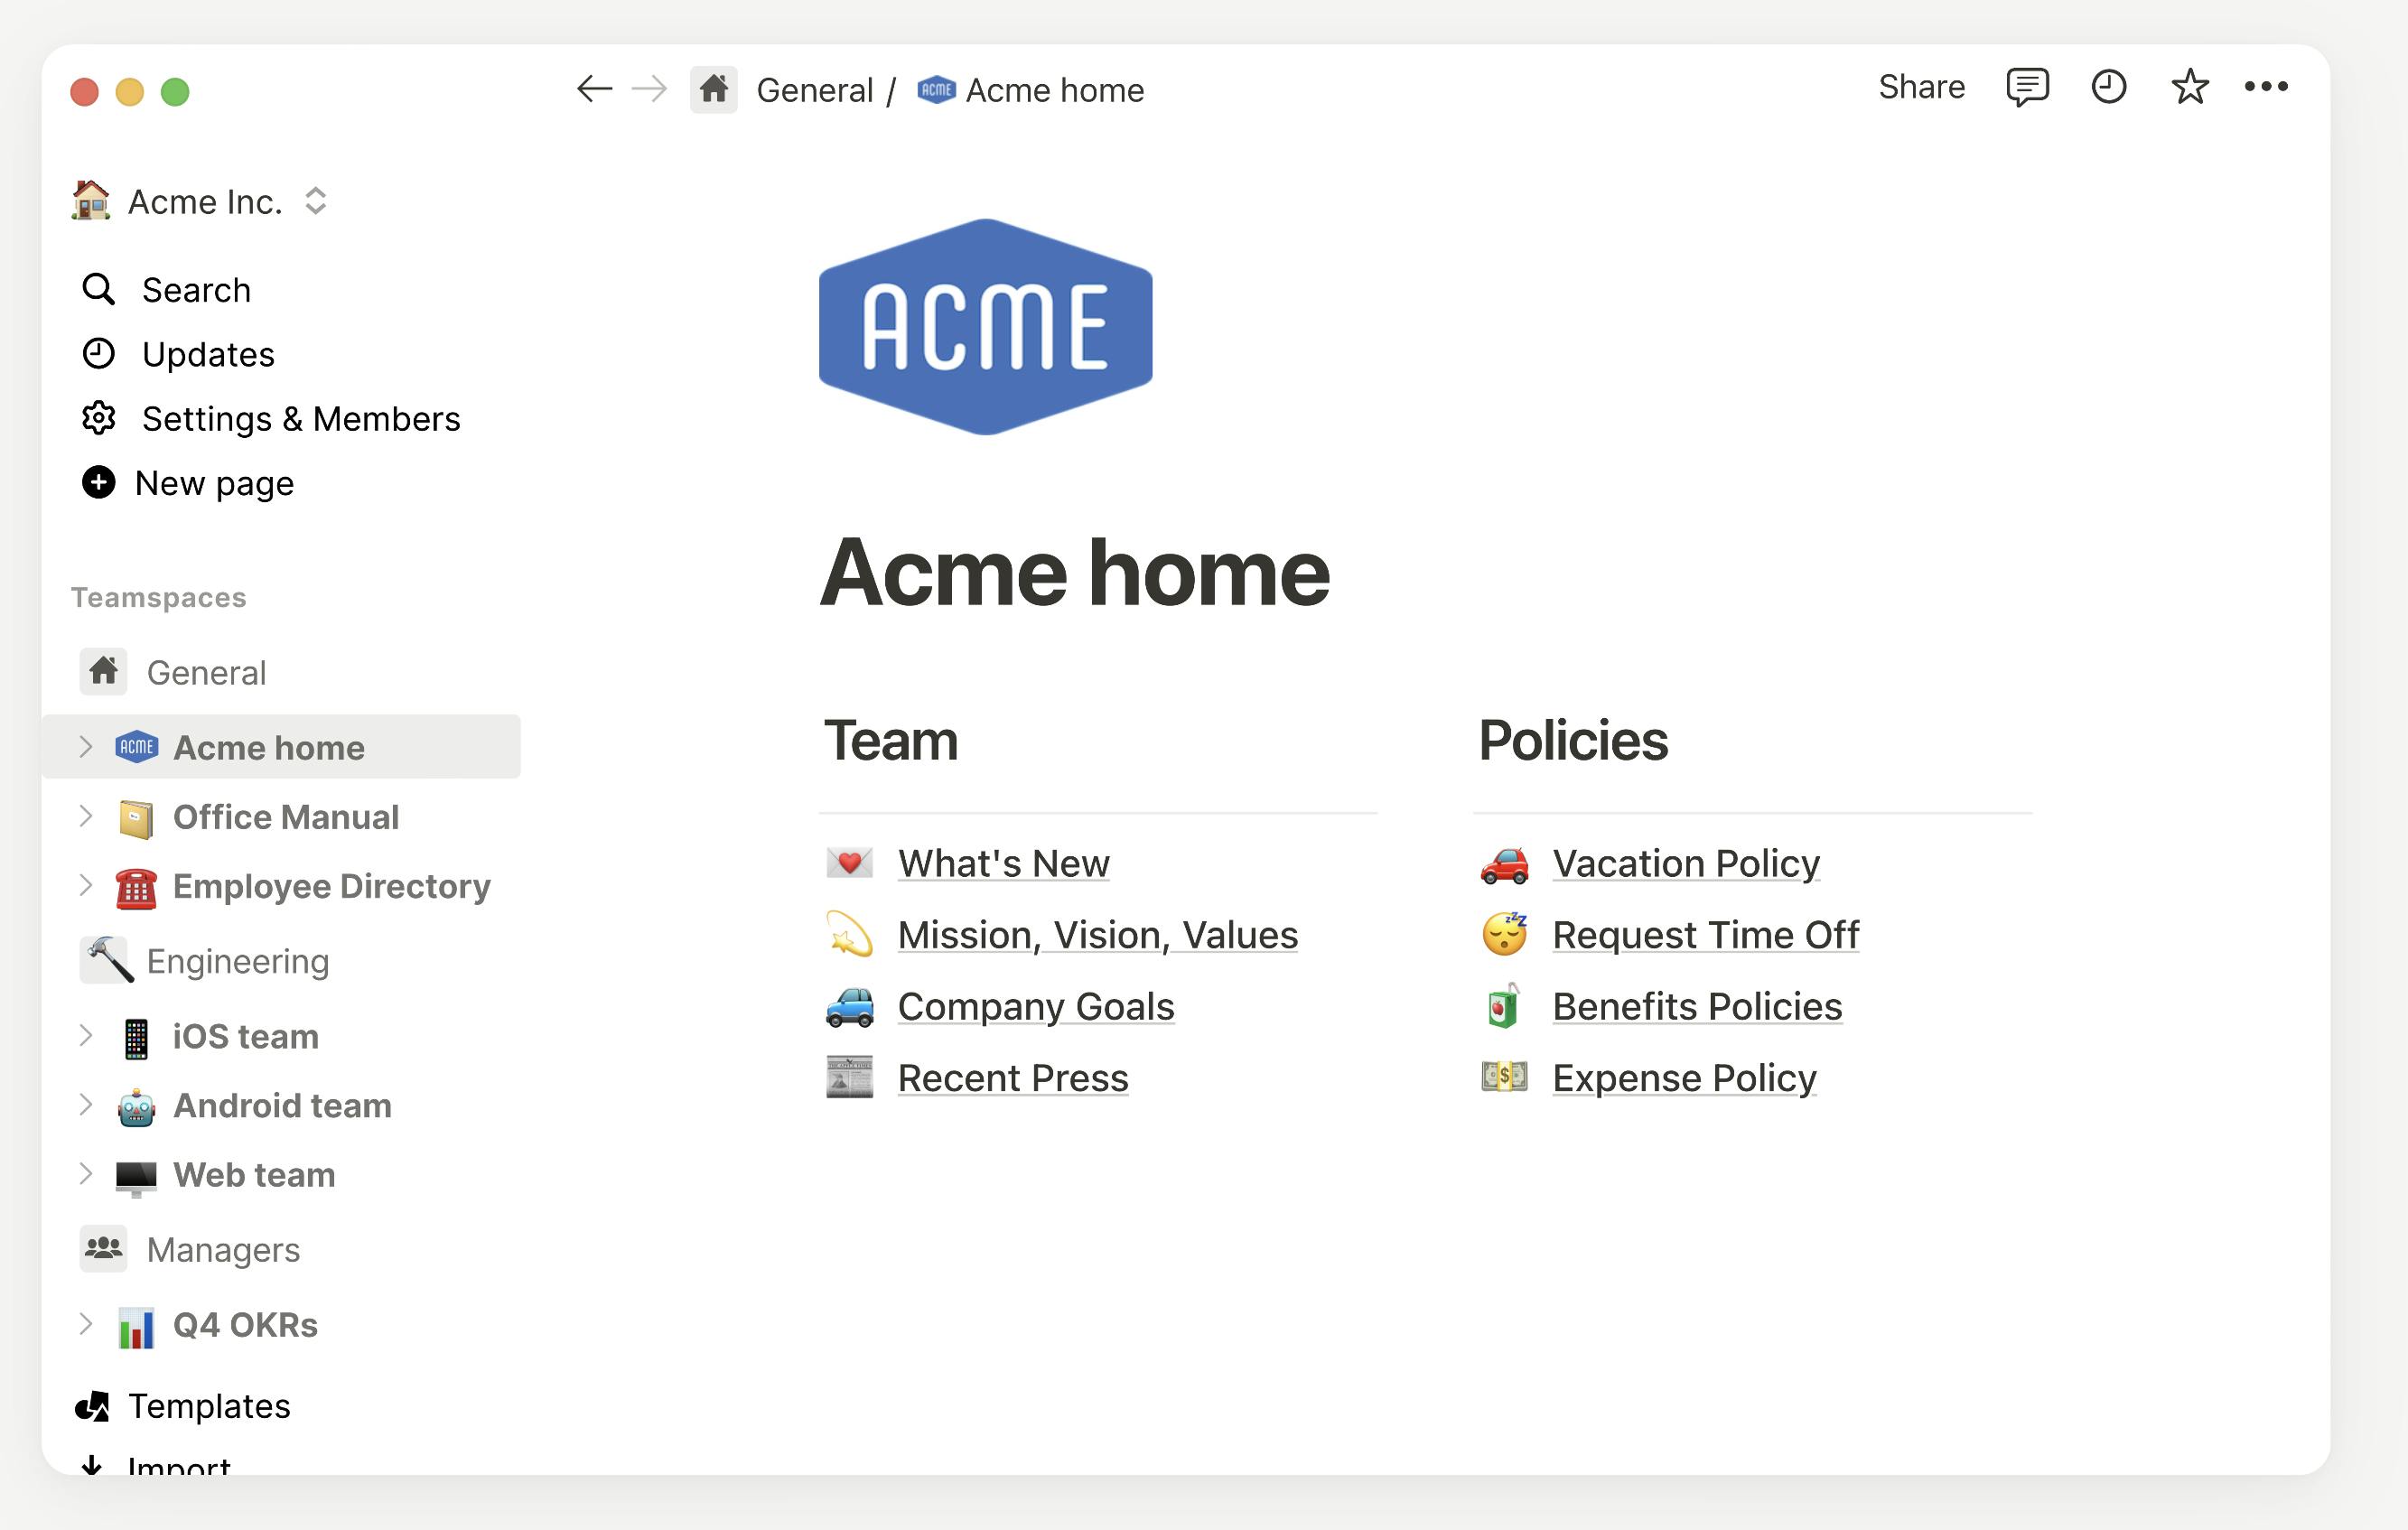Select the Managers teamspace

click(x=222, y=1250)
